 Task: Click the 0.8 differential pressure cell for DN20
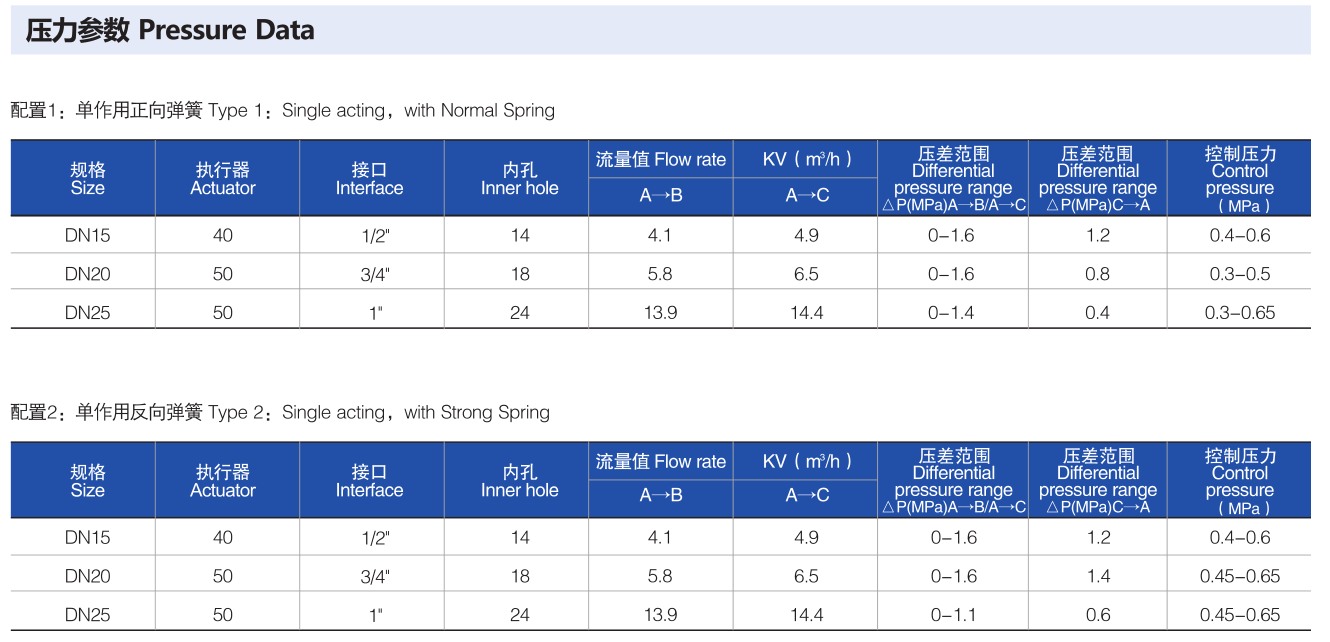click(1098, 275)
